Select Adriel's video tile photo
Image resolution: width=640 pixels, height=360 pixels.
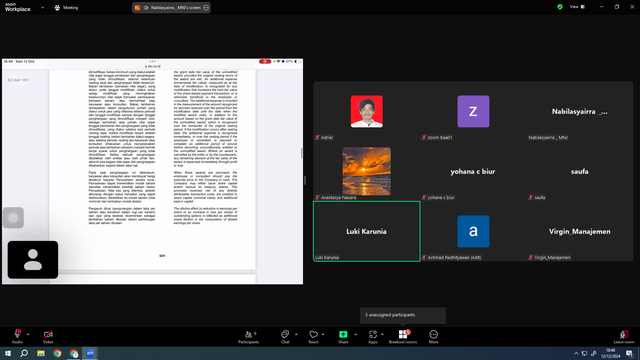pyautogui.click(x=367, y=111)
